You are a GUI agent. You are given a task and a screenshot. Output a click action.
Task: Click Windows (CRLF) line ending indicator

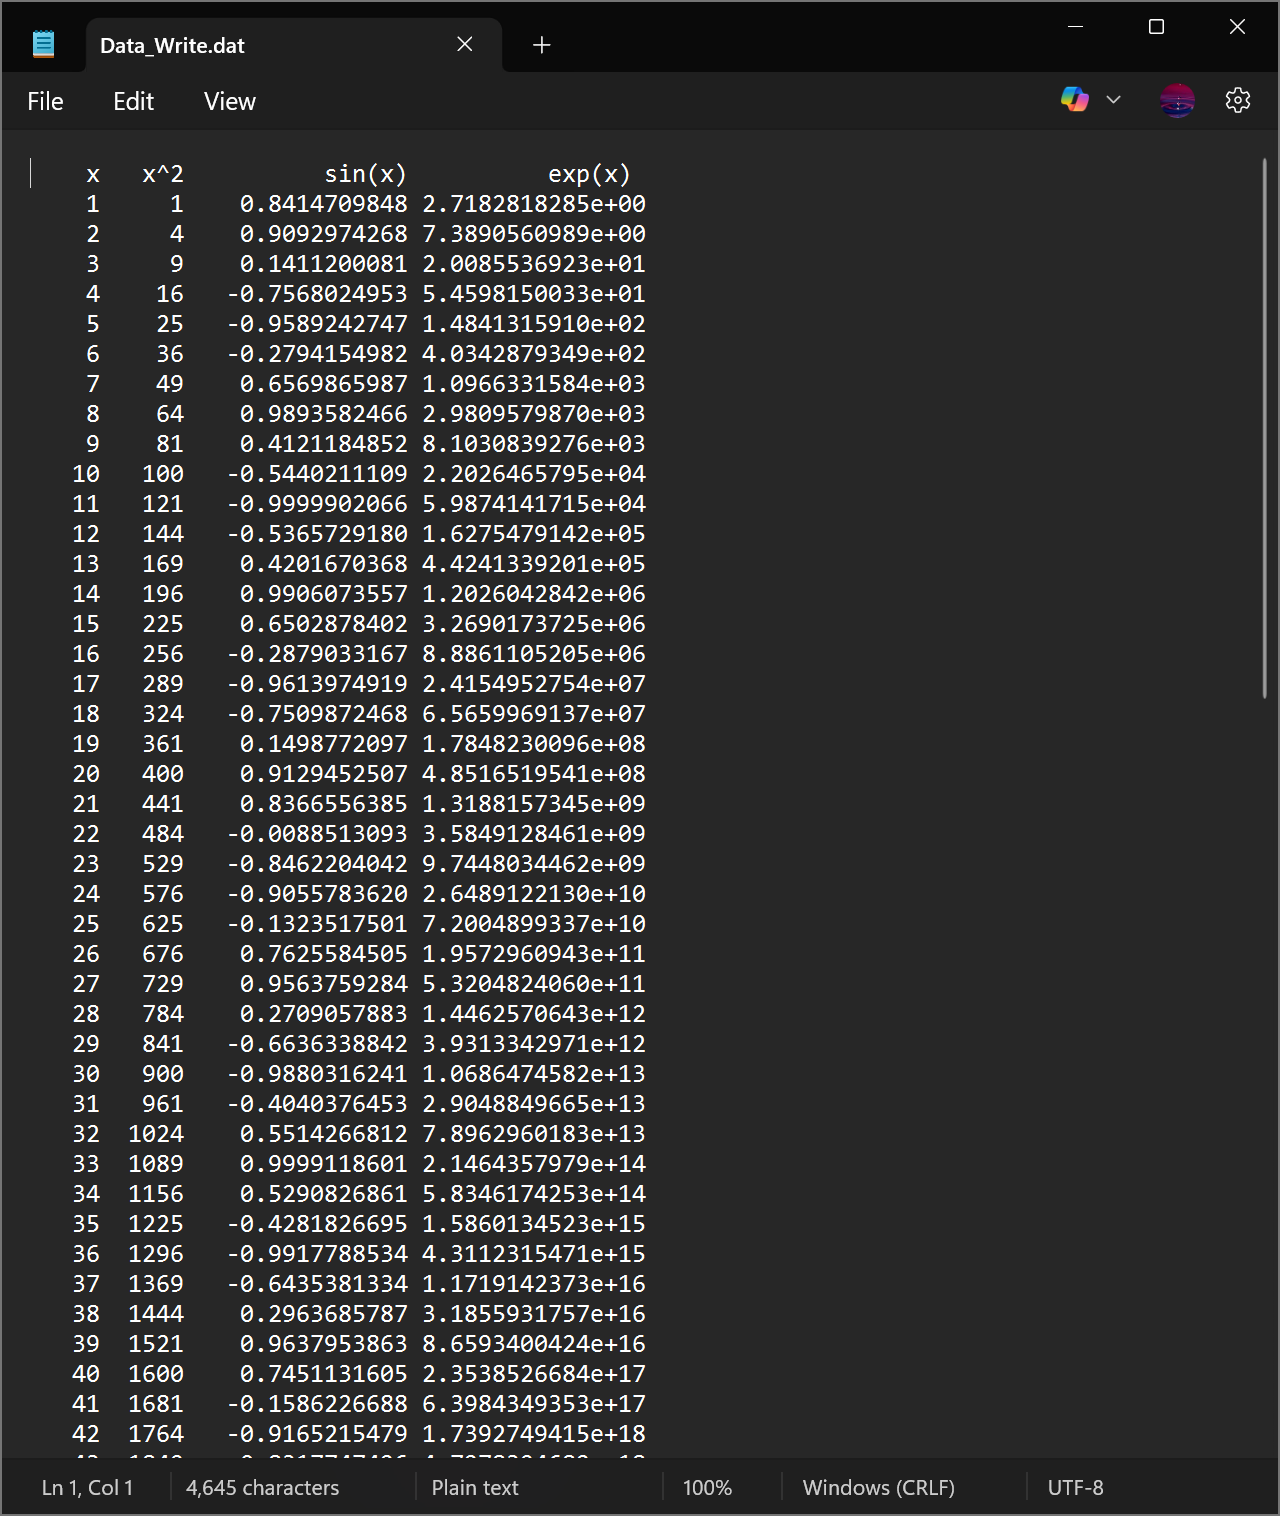point(878,1488)
